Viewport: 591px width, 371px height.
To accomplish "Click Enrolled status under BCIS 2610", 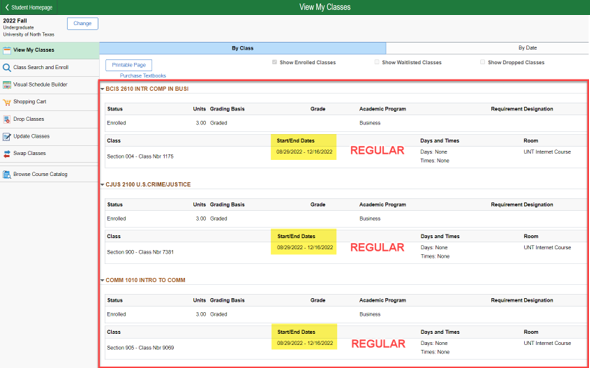I will click(x=116, y=123).
